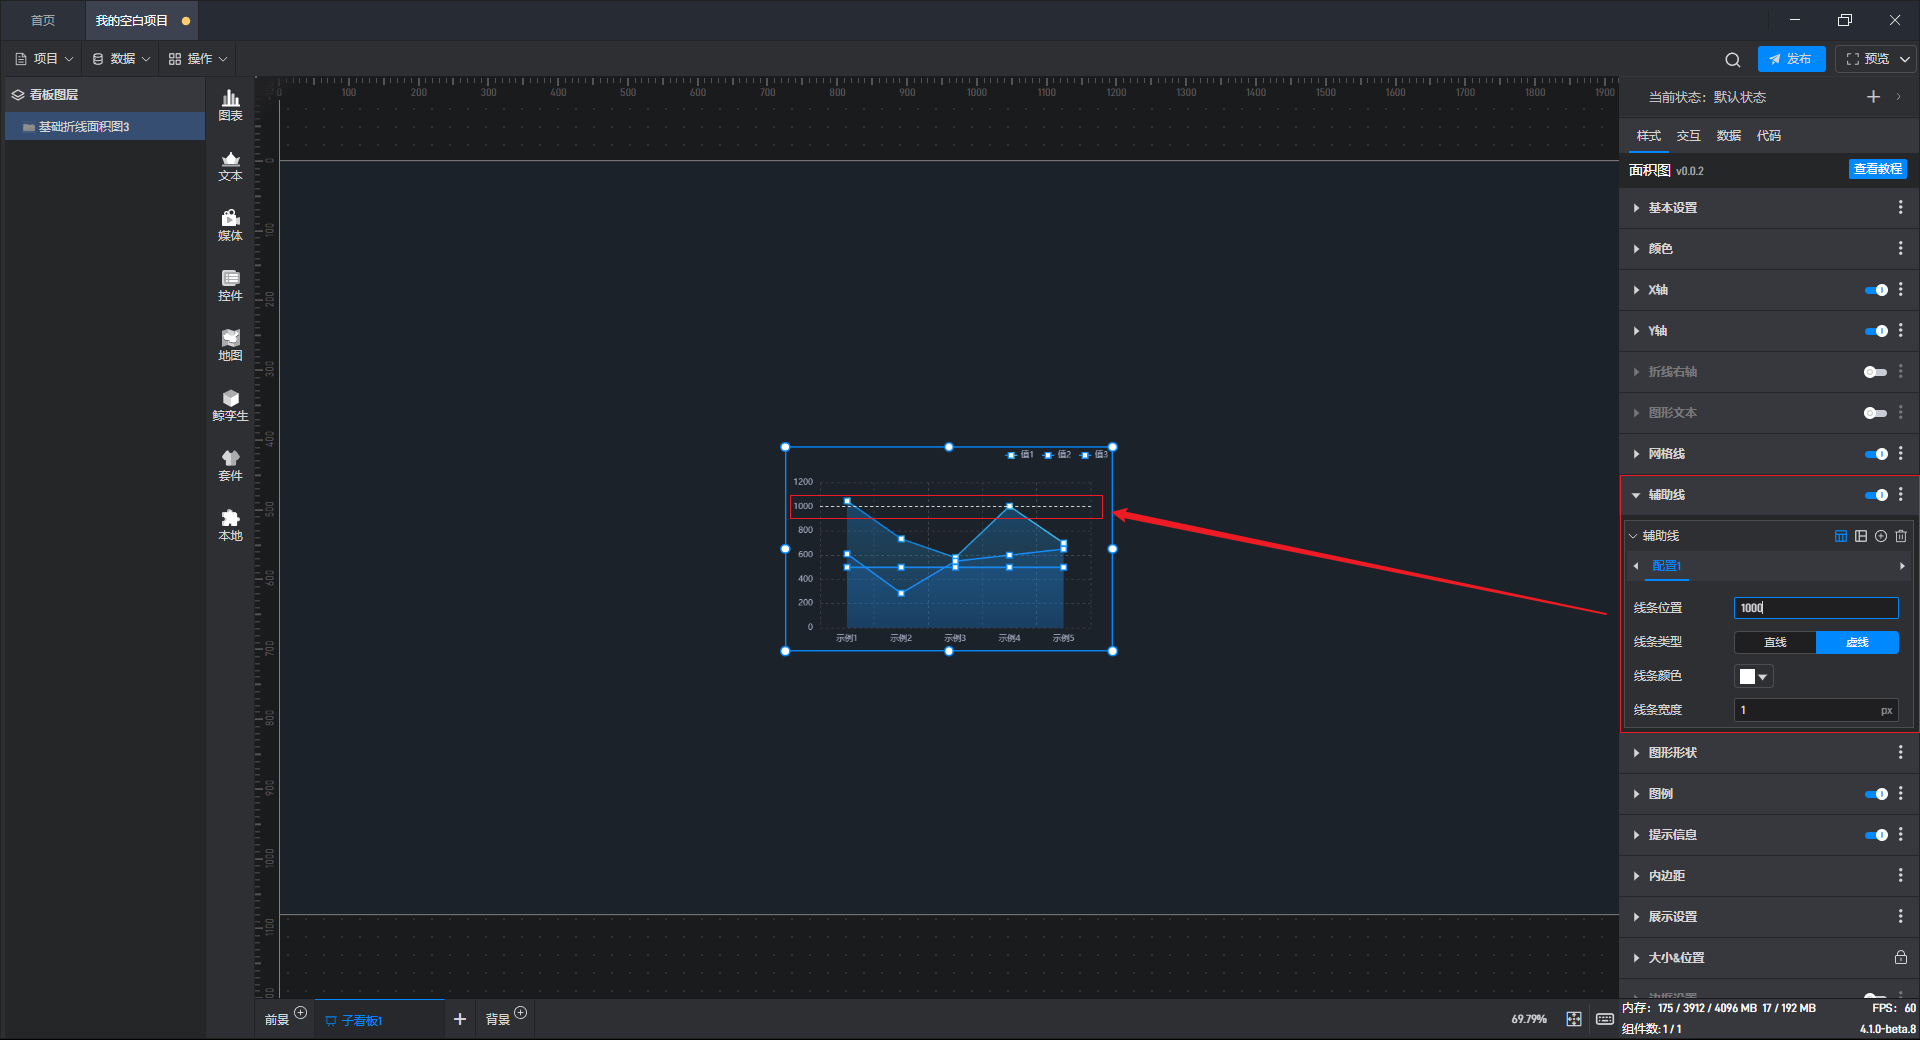Enable the 折线右轴 switch

1876,372
